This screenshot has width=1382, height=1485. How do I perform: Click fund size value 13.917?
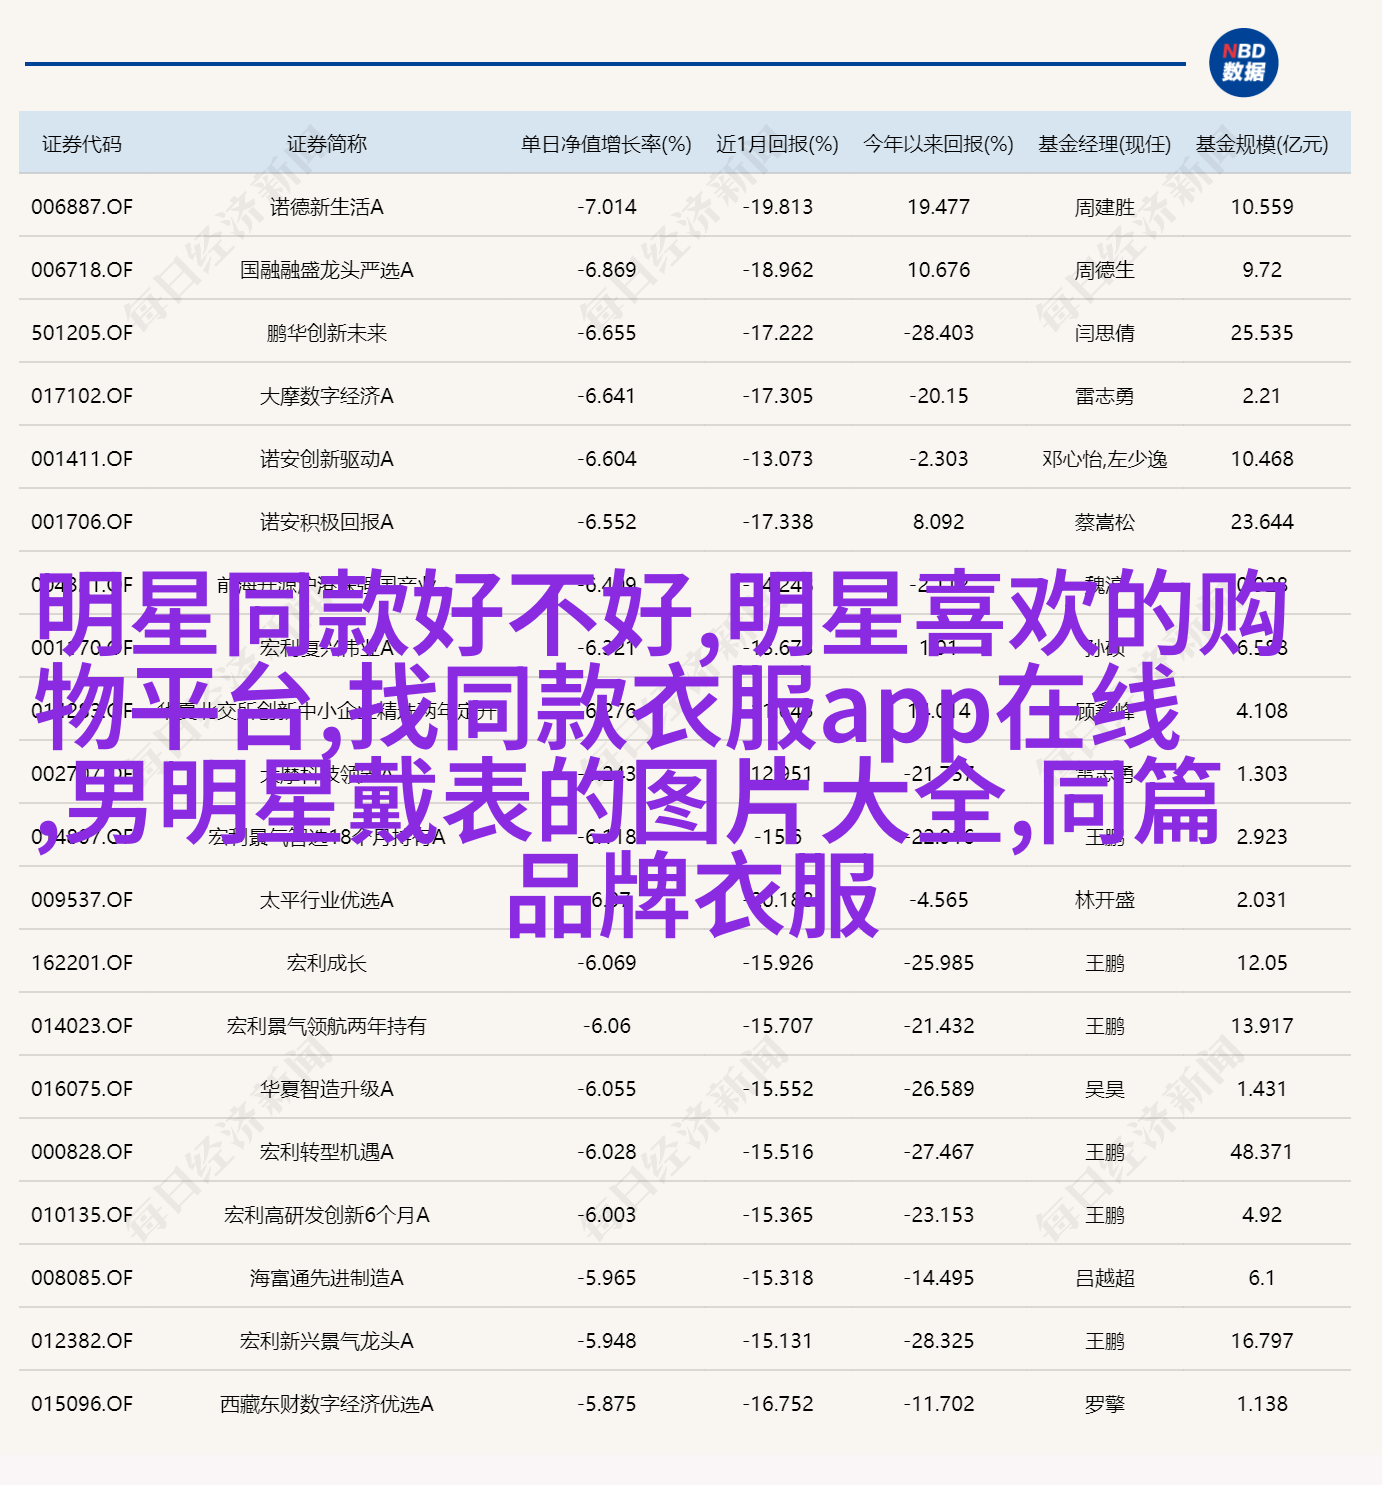tap(1262, 1026)
